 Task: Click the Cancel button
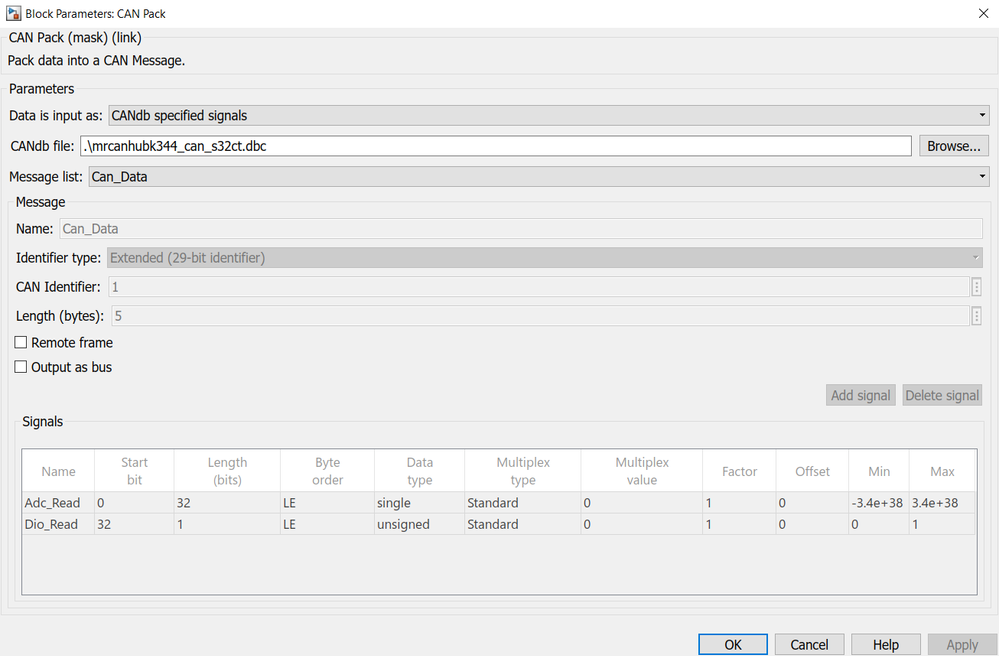[x=810, y=645]
